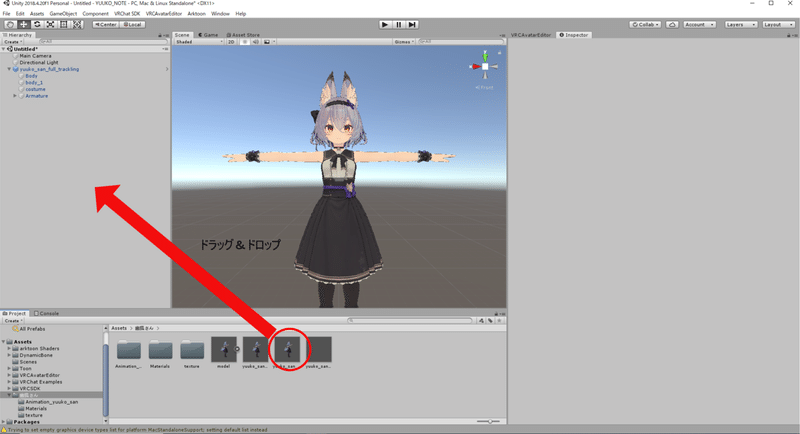Image resolution: width=800 pixels, height=434 pixels.
Task: Select the combined Transform tool
Action: (77, 24)
